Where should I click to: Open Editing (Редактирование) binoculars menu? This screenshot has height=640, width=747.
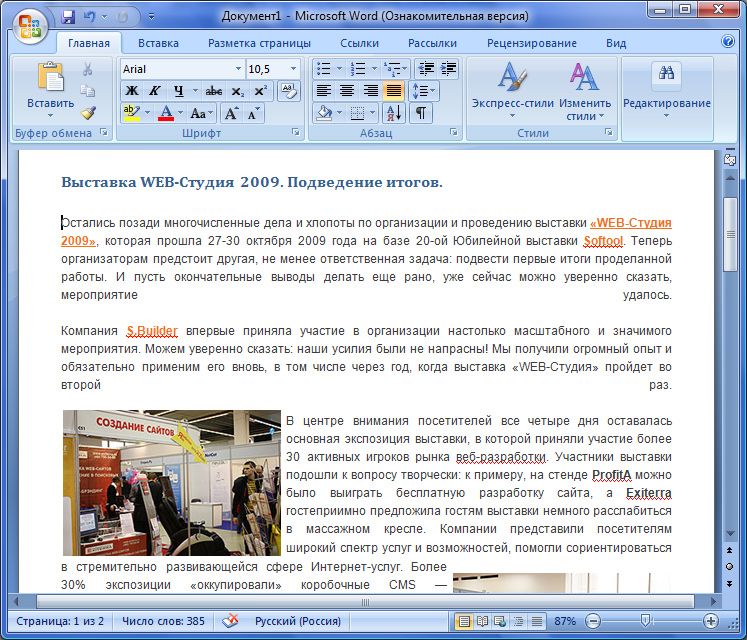pos(666,91)
